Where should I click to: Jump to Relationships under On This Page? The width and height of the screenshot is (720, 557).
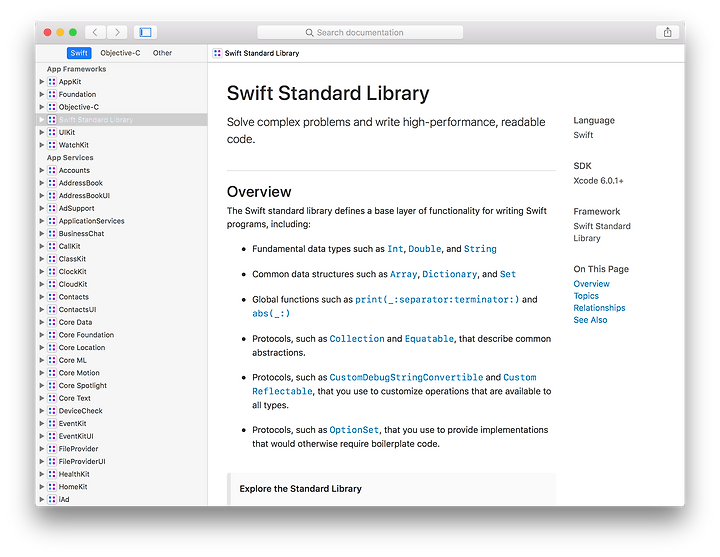[x=599, y=308]
